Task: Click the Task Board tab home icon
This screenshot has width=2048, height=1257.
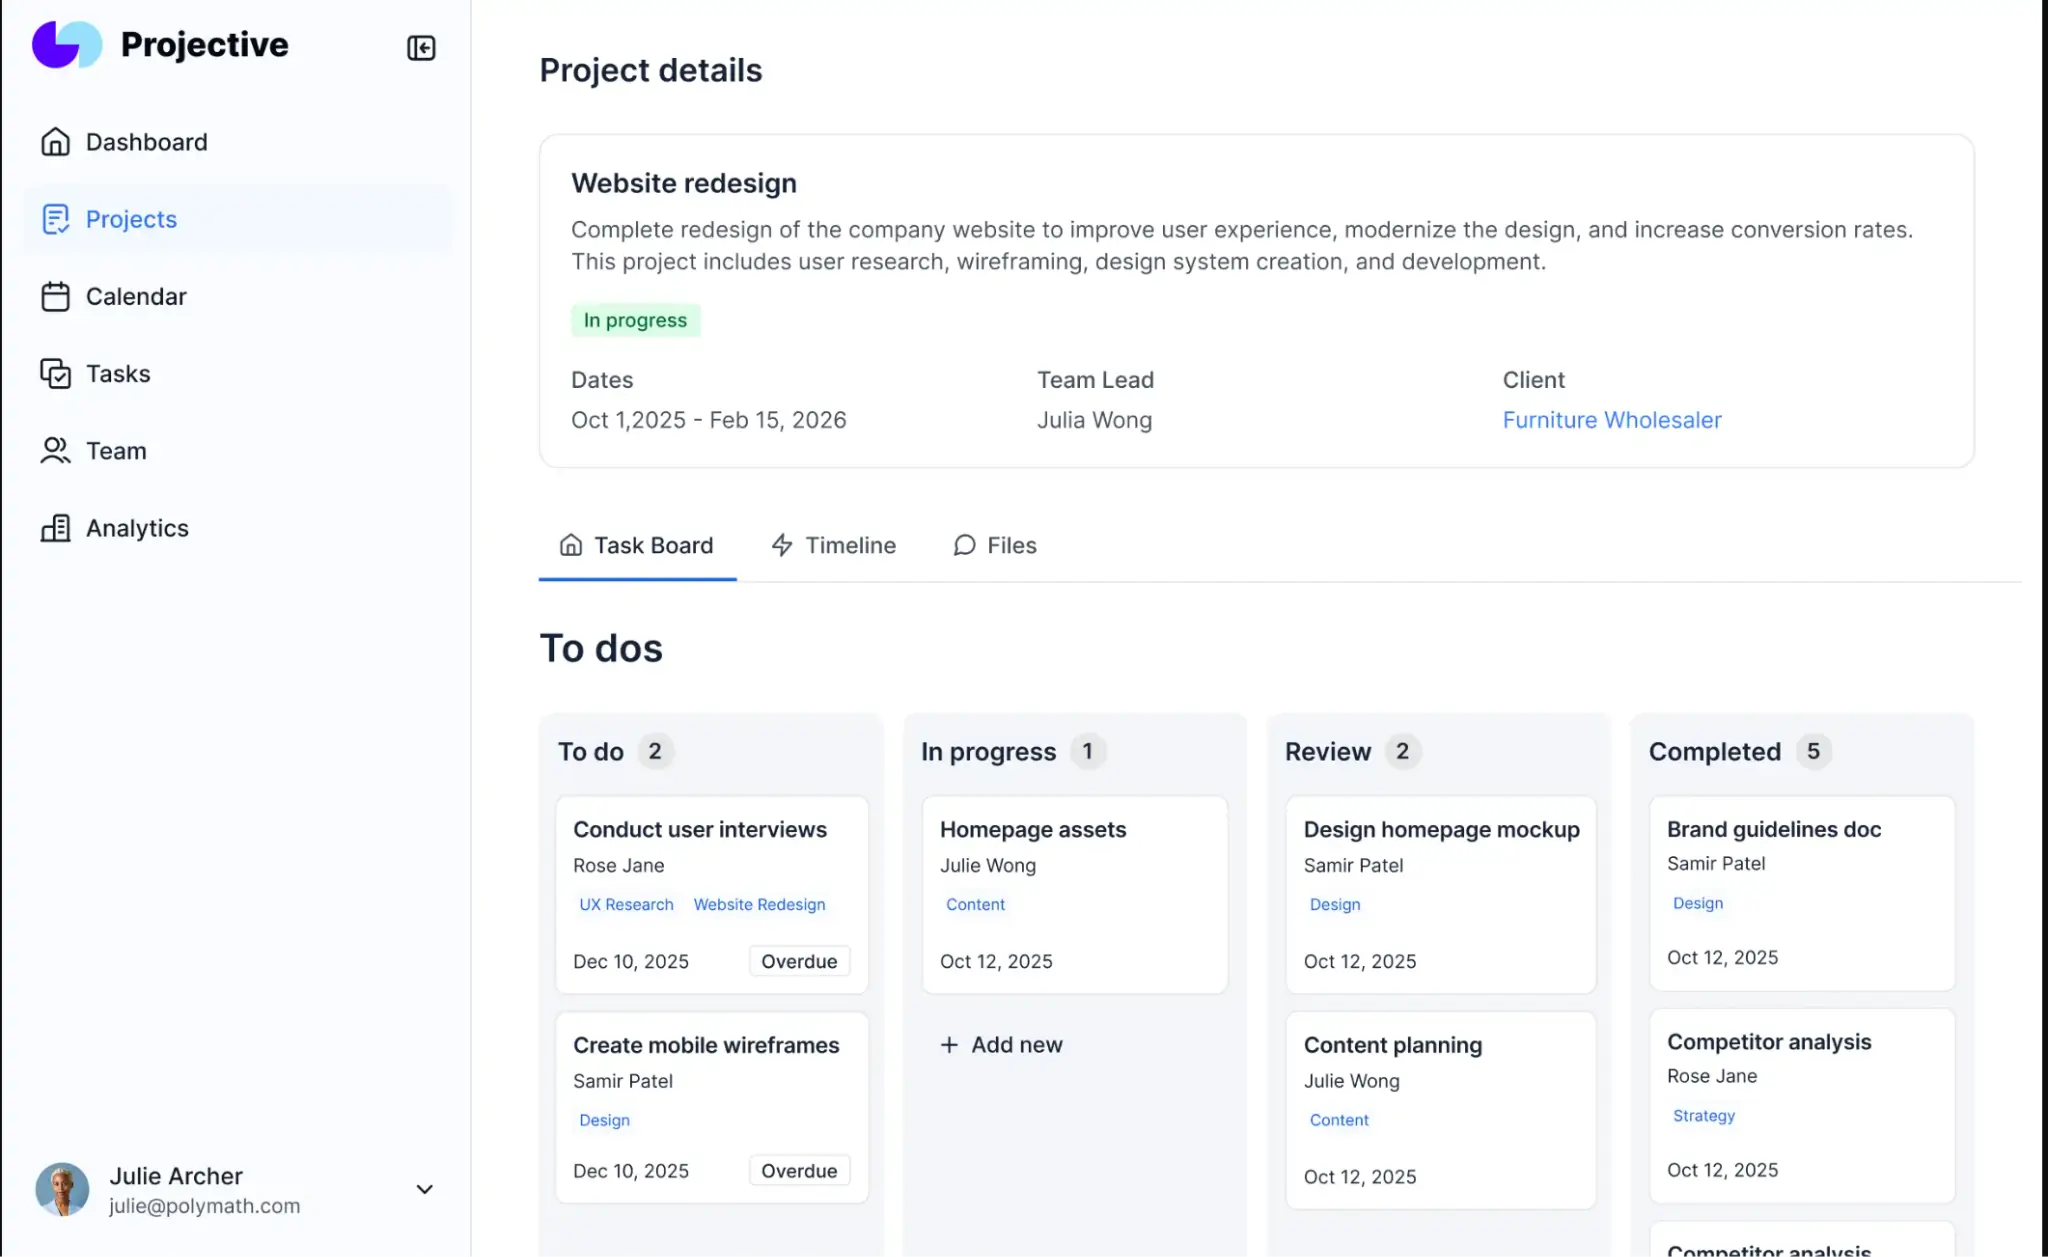Action: click(x=571, y=545)
